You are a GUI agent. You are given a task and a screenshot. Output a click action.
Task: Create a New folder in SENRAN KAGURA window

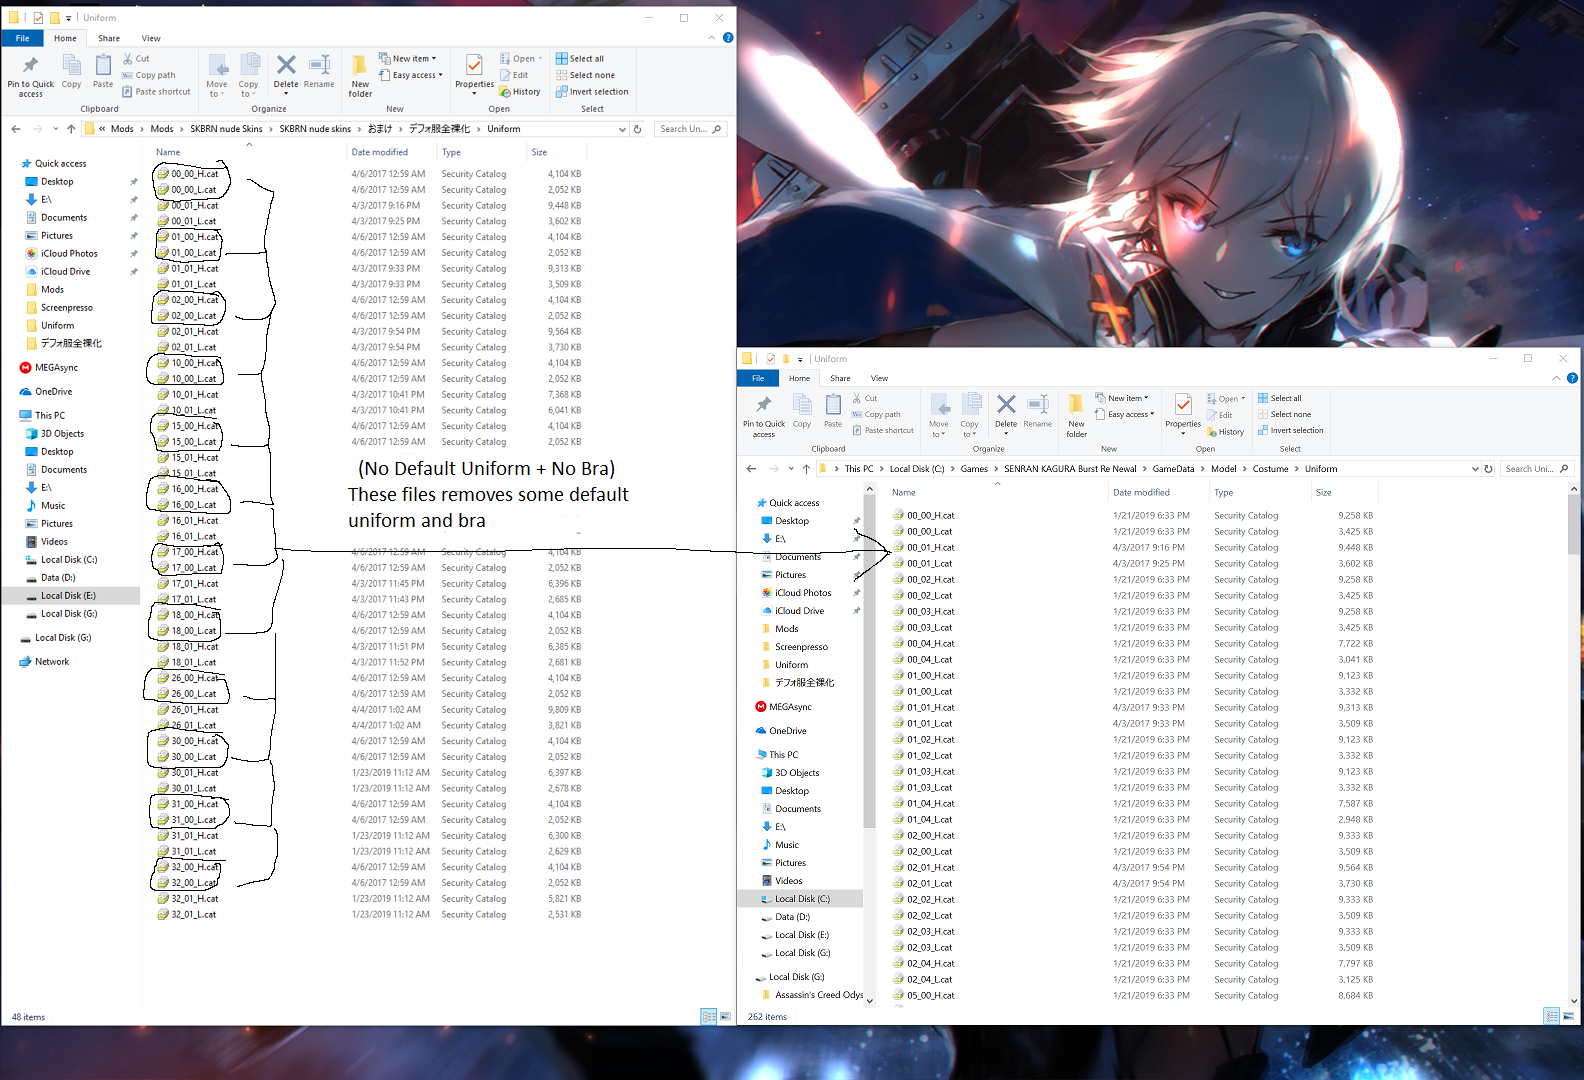(1076, 415)
